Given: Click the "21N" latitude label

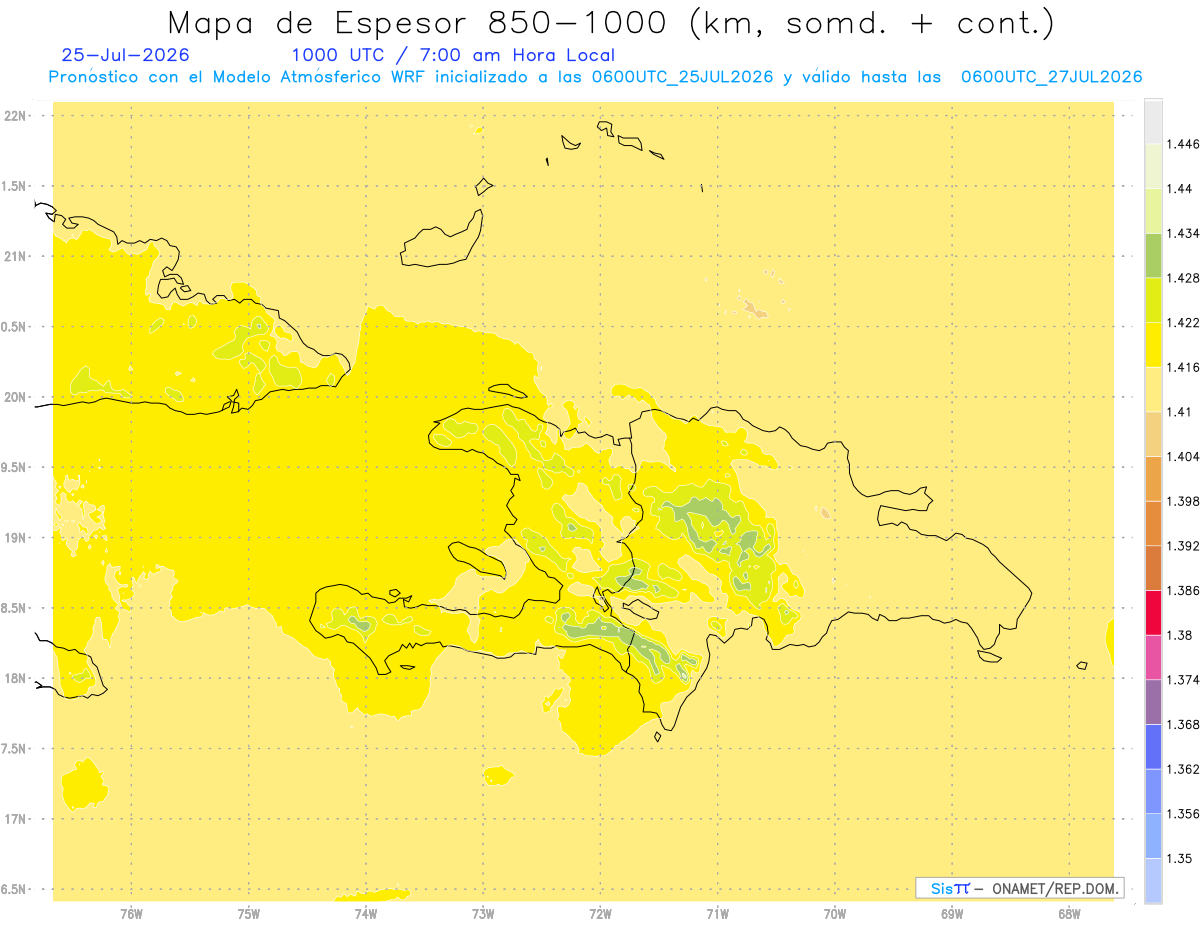Looking at the screenshot, I should 14,256.
